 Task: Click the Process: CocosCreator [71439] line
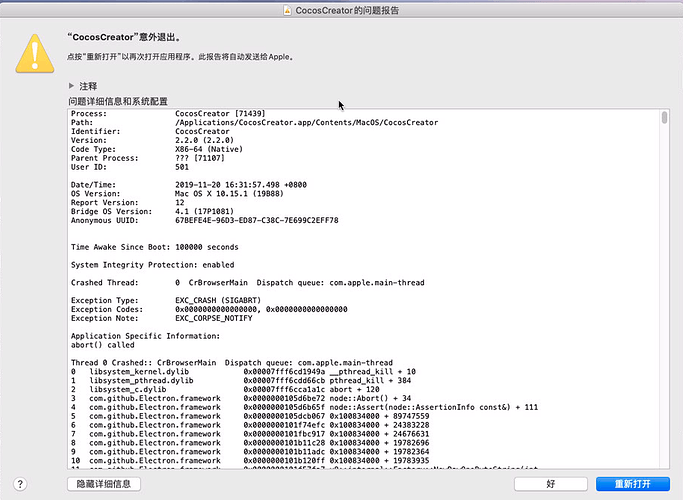click(x=168, y=114)
